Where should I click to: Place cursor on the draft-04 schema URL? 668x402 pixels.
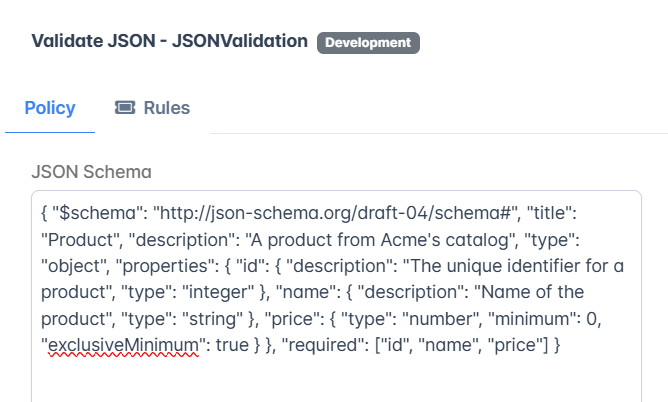(337, 213)
